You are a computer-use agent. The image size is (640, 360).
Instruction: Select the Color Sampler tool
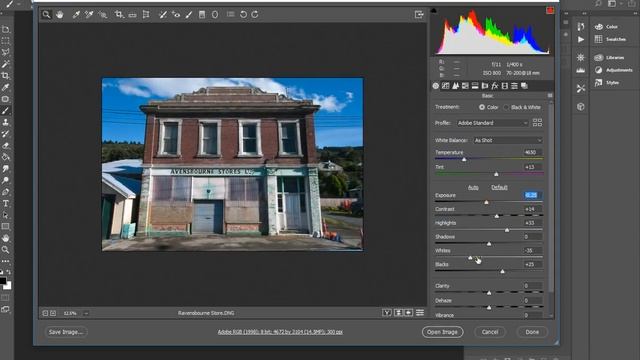click(89, 15)
